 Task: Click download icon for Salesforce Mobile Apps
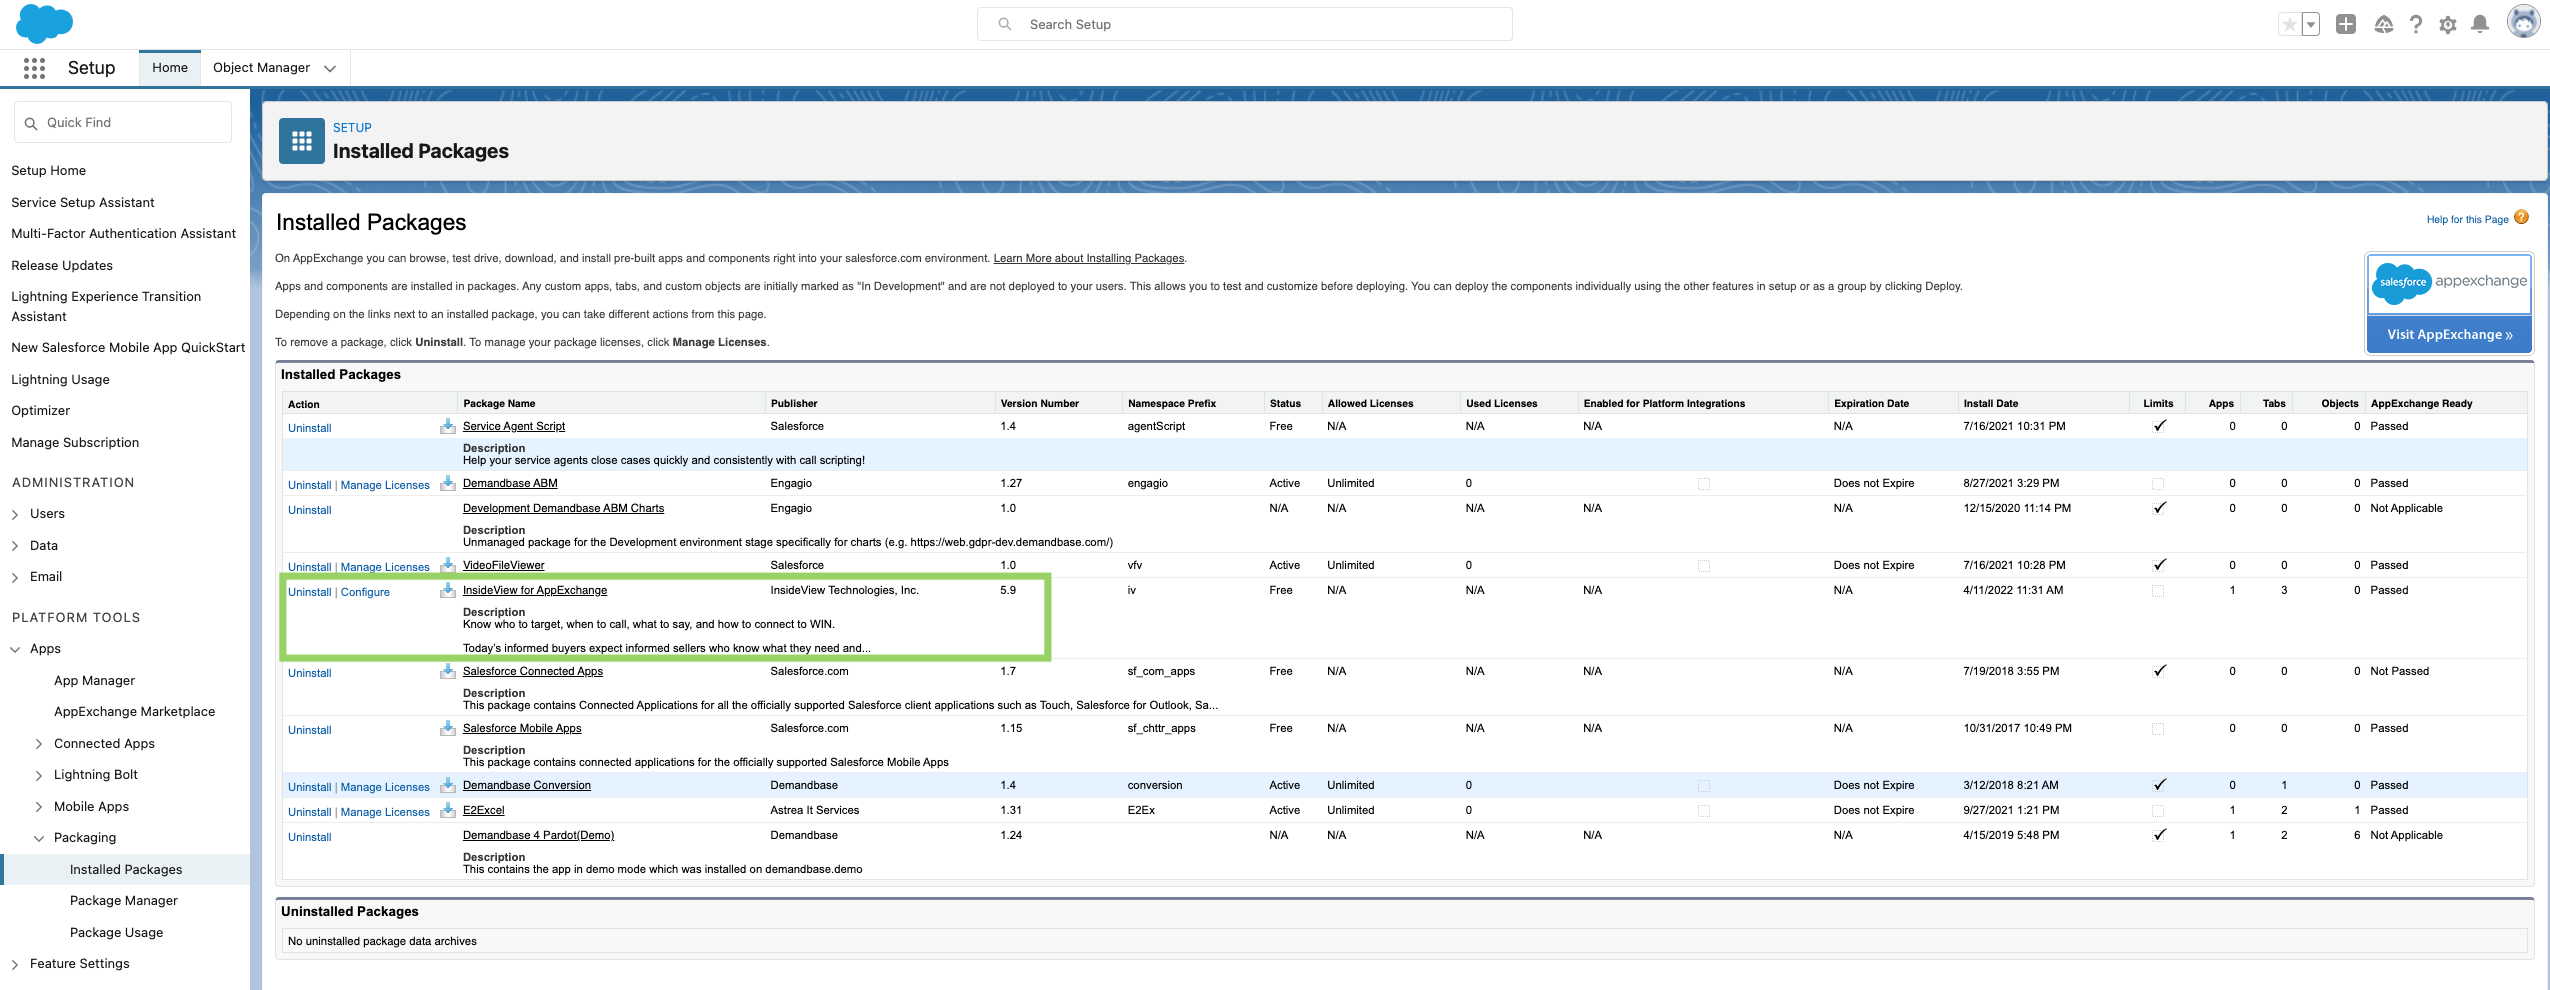coord(448,728)
